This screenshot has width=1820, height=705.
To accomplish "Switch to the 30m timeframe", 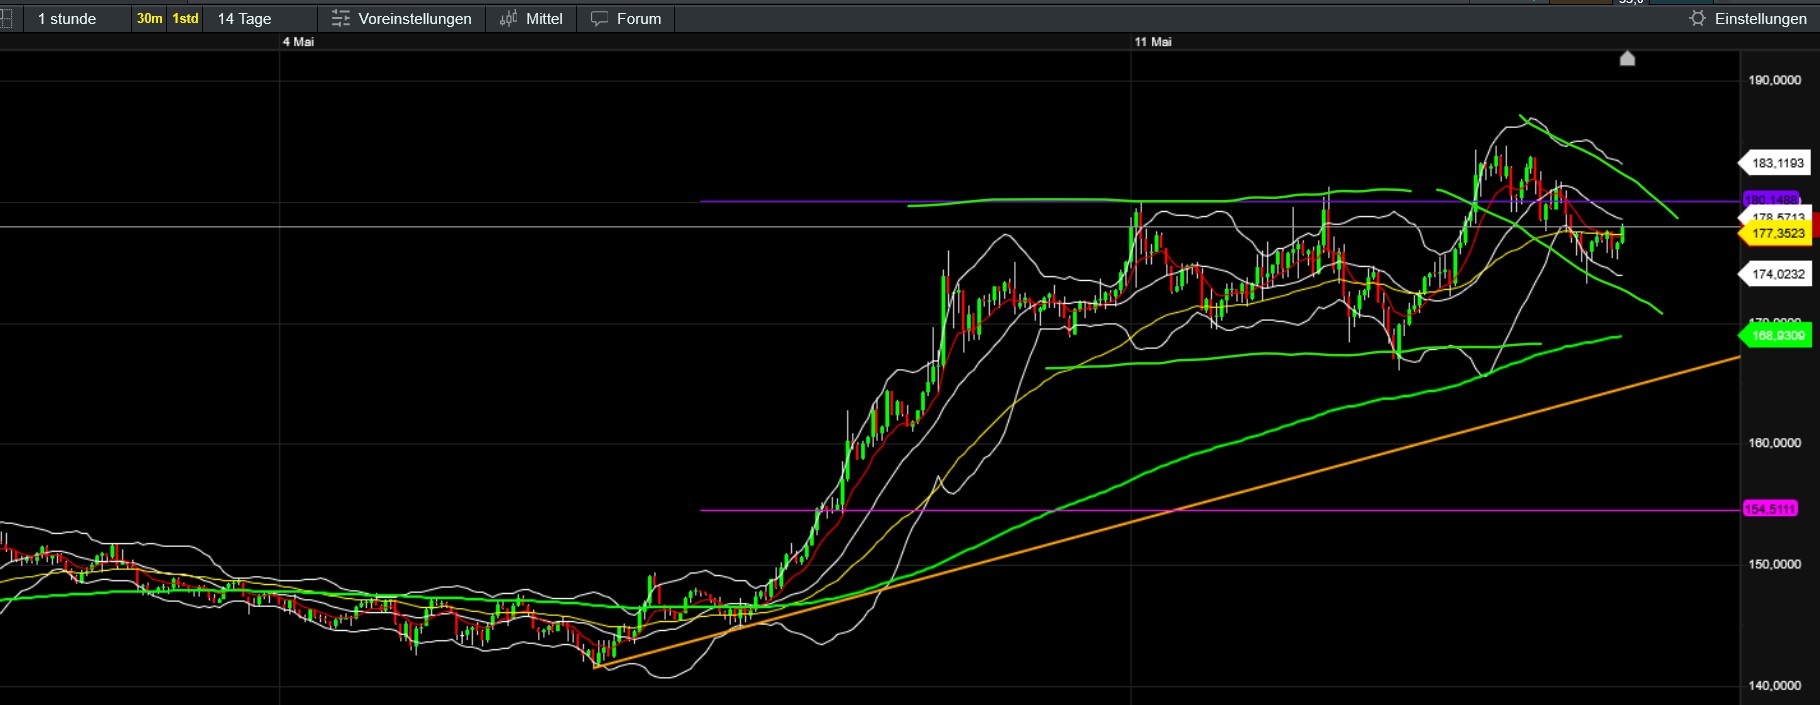I will (x=149, y=18).
